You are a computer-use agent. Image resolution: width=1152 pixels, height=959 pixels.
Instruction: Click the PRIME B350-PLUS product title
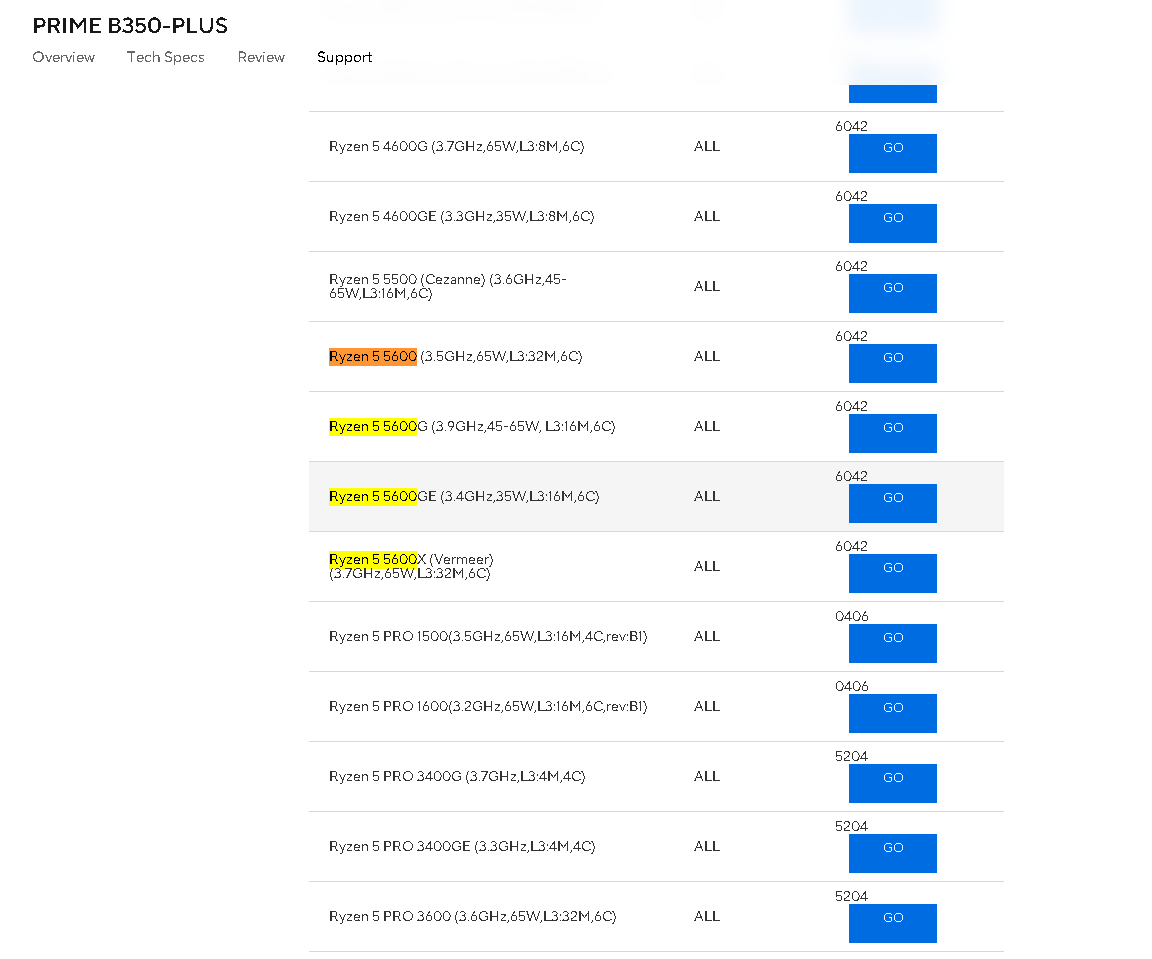click(x=130, y=26)
